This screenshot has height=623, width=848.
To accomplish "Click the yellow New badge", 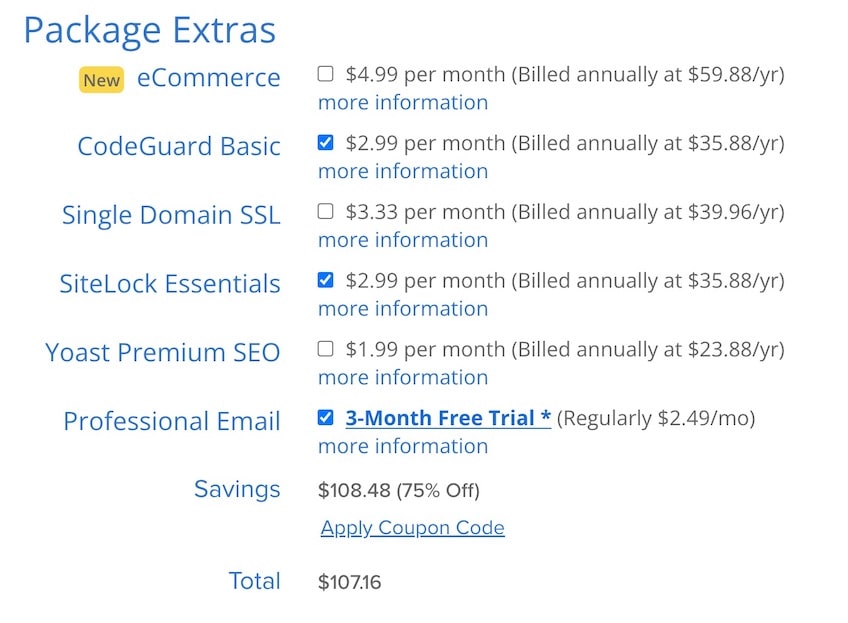I will click(101, 80).
